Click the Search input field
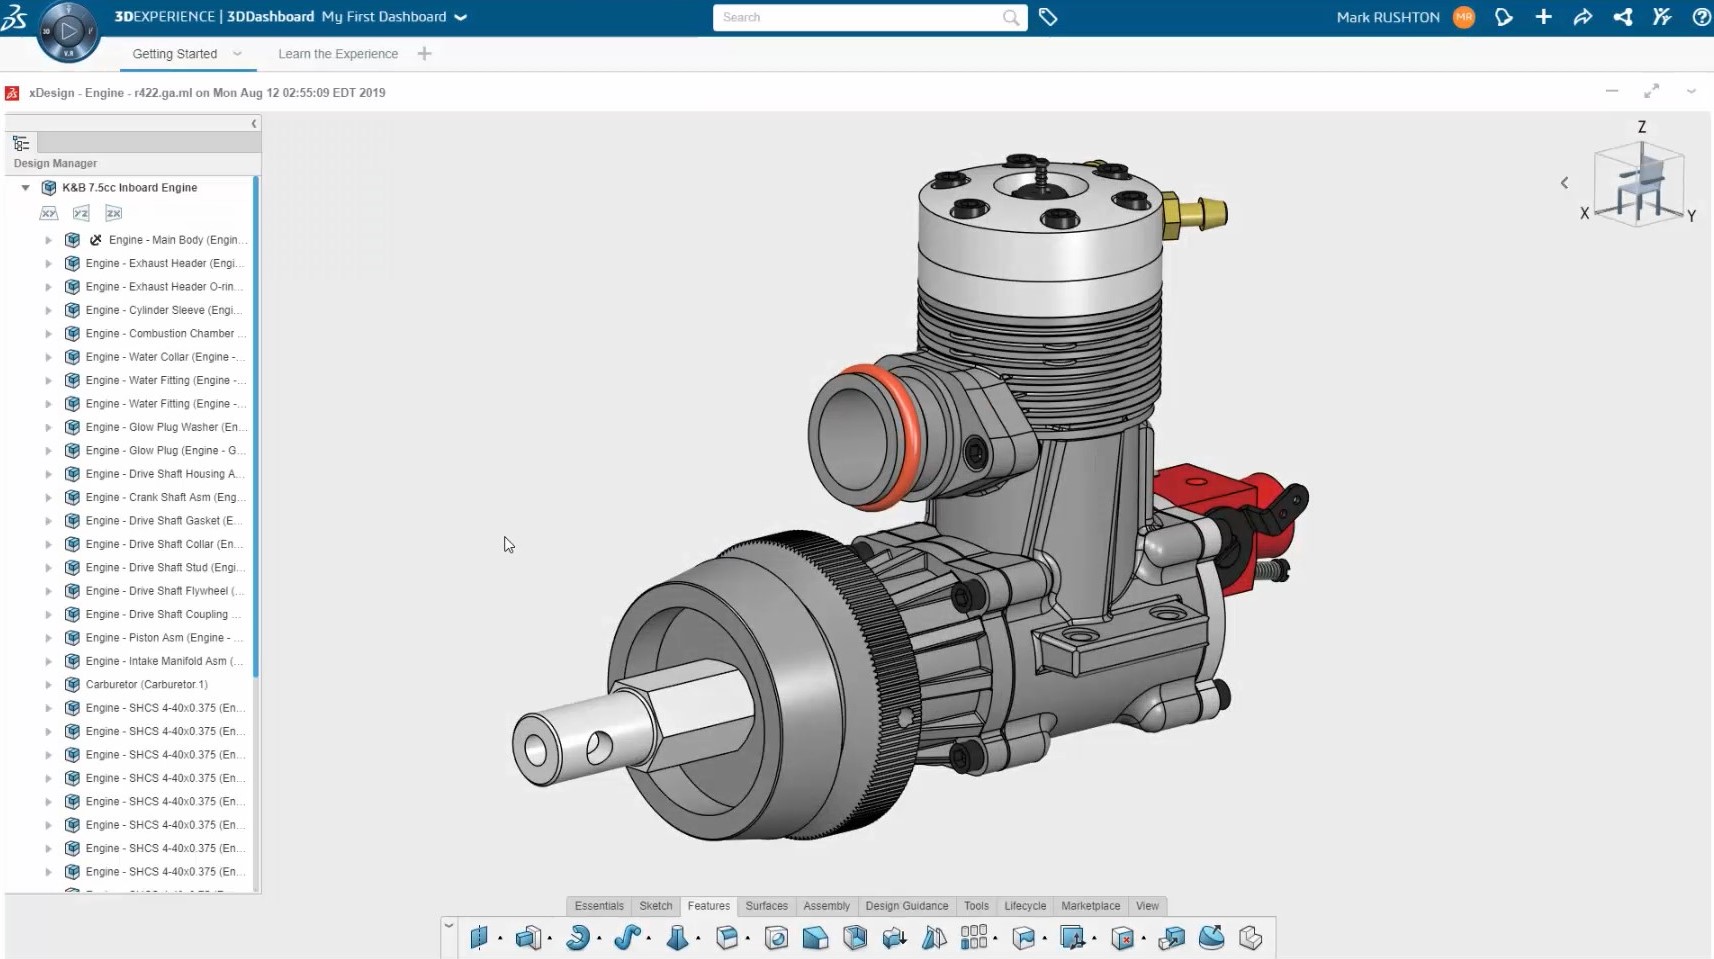Viewport: 1714px width, 959px height. (860, 17)
